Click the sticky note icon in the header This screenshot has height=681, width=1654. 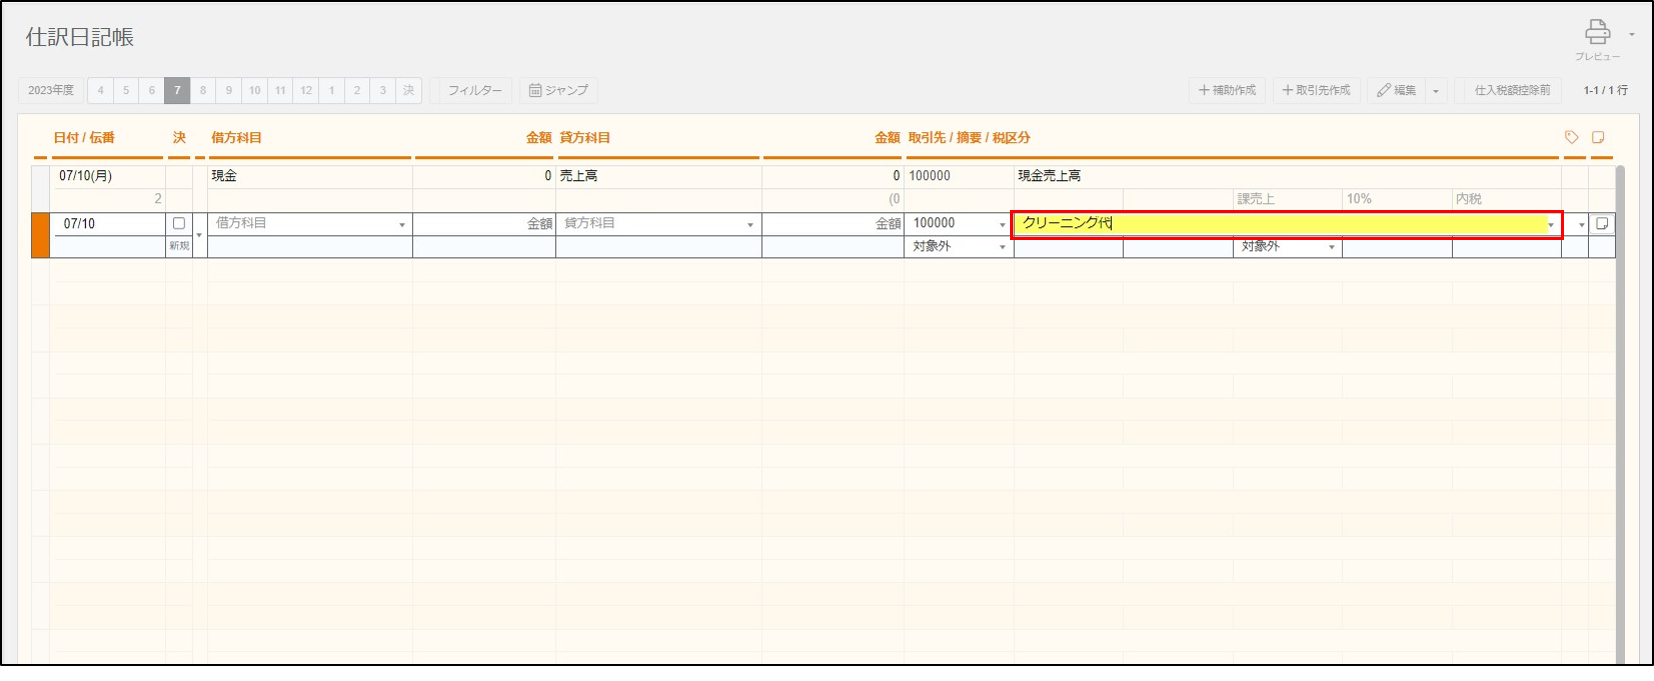1598,137
